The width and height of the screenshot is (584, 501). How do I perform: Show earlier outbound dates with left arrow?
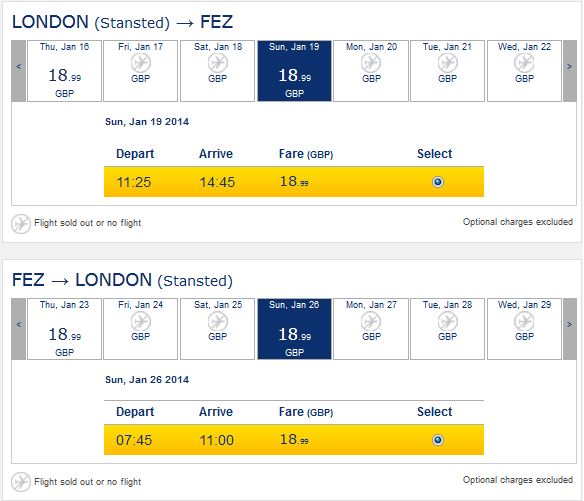tap(19, 71)
